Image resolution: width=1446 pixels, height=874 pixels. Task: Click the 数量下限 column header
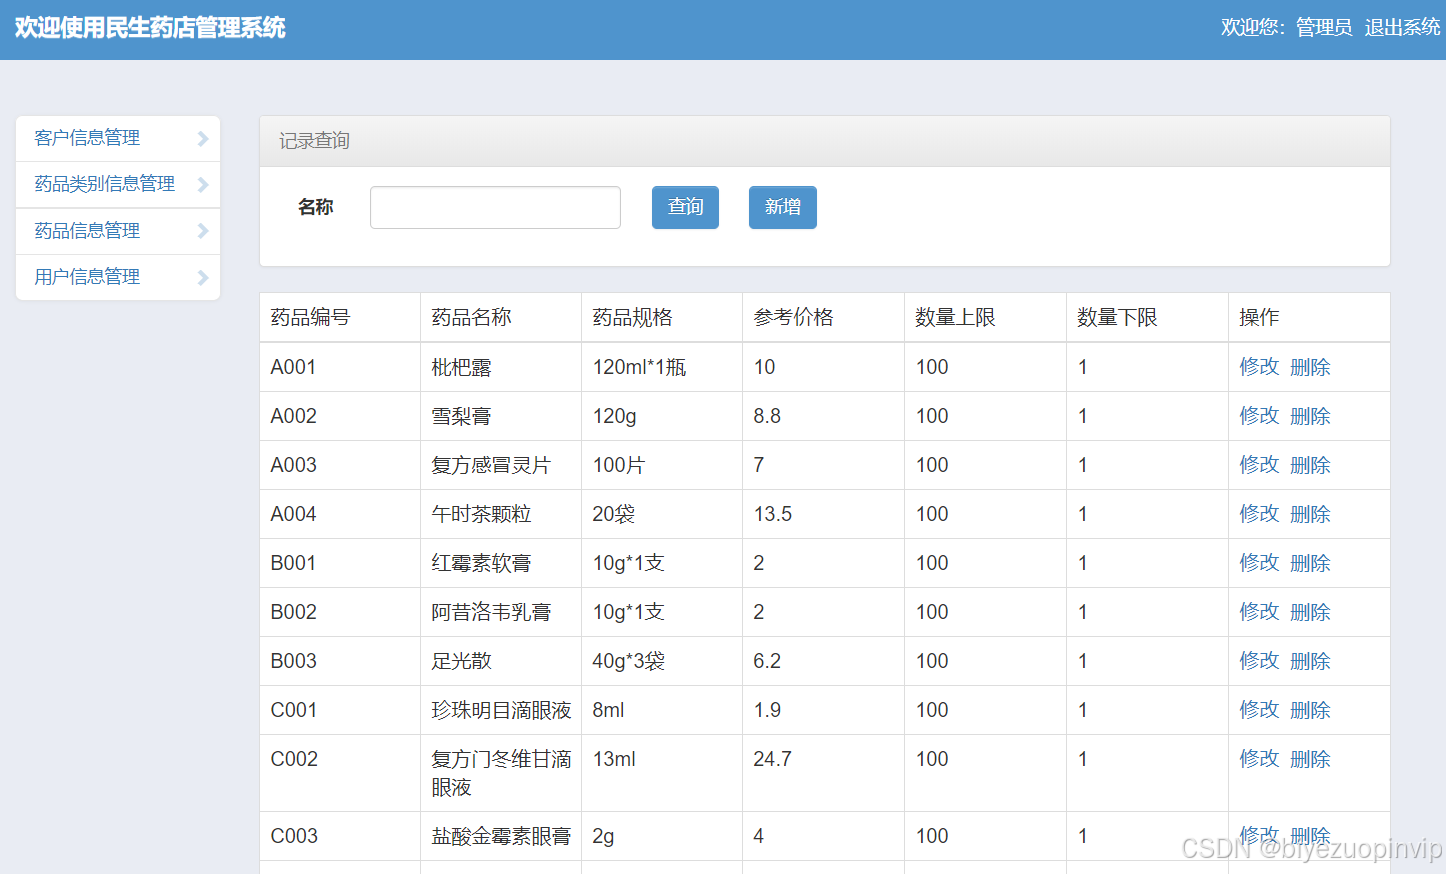[1147, 317]
